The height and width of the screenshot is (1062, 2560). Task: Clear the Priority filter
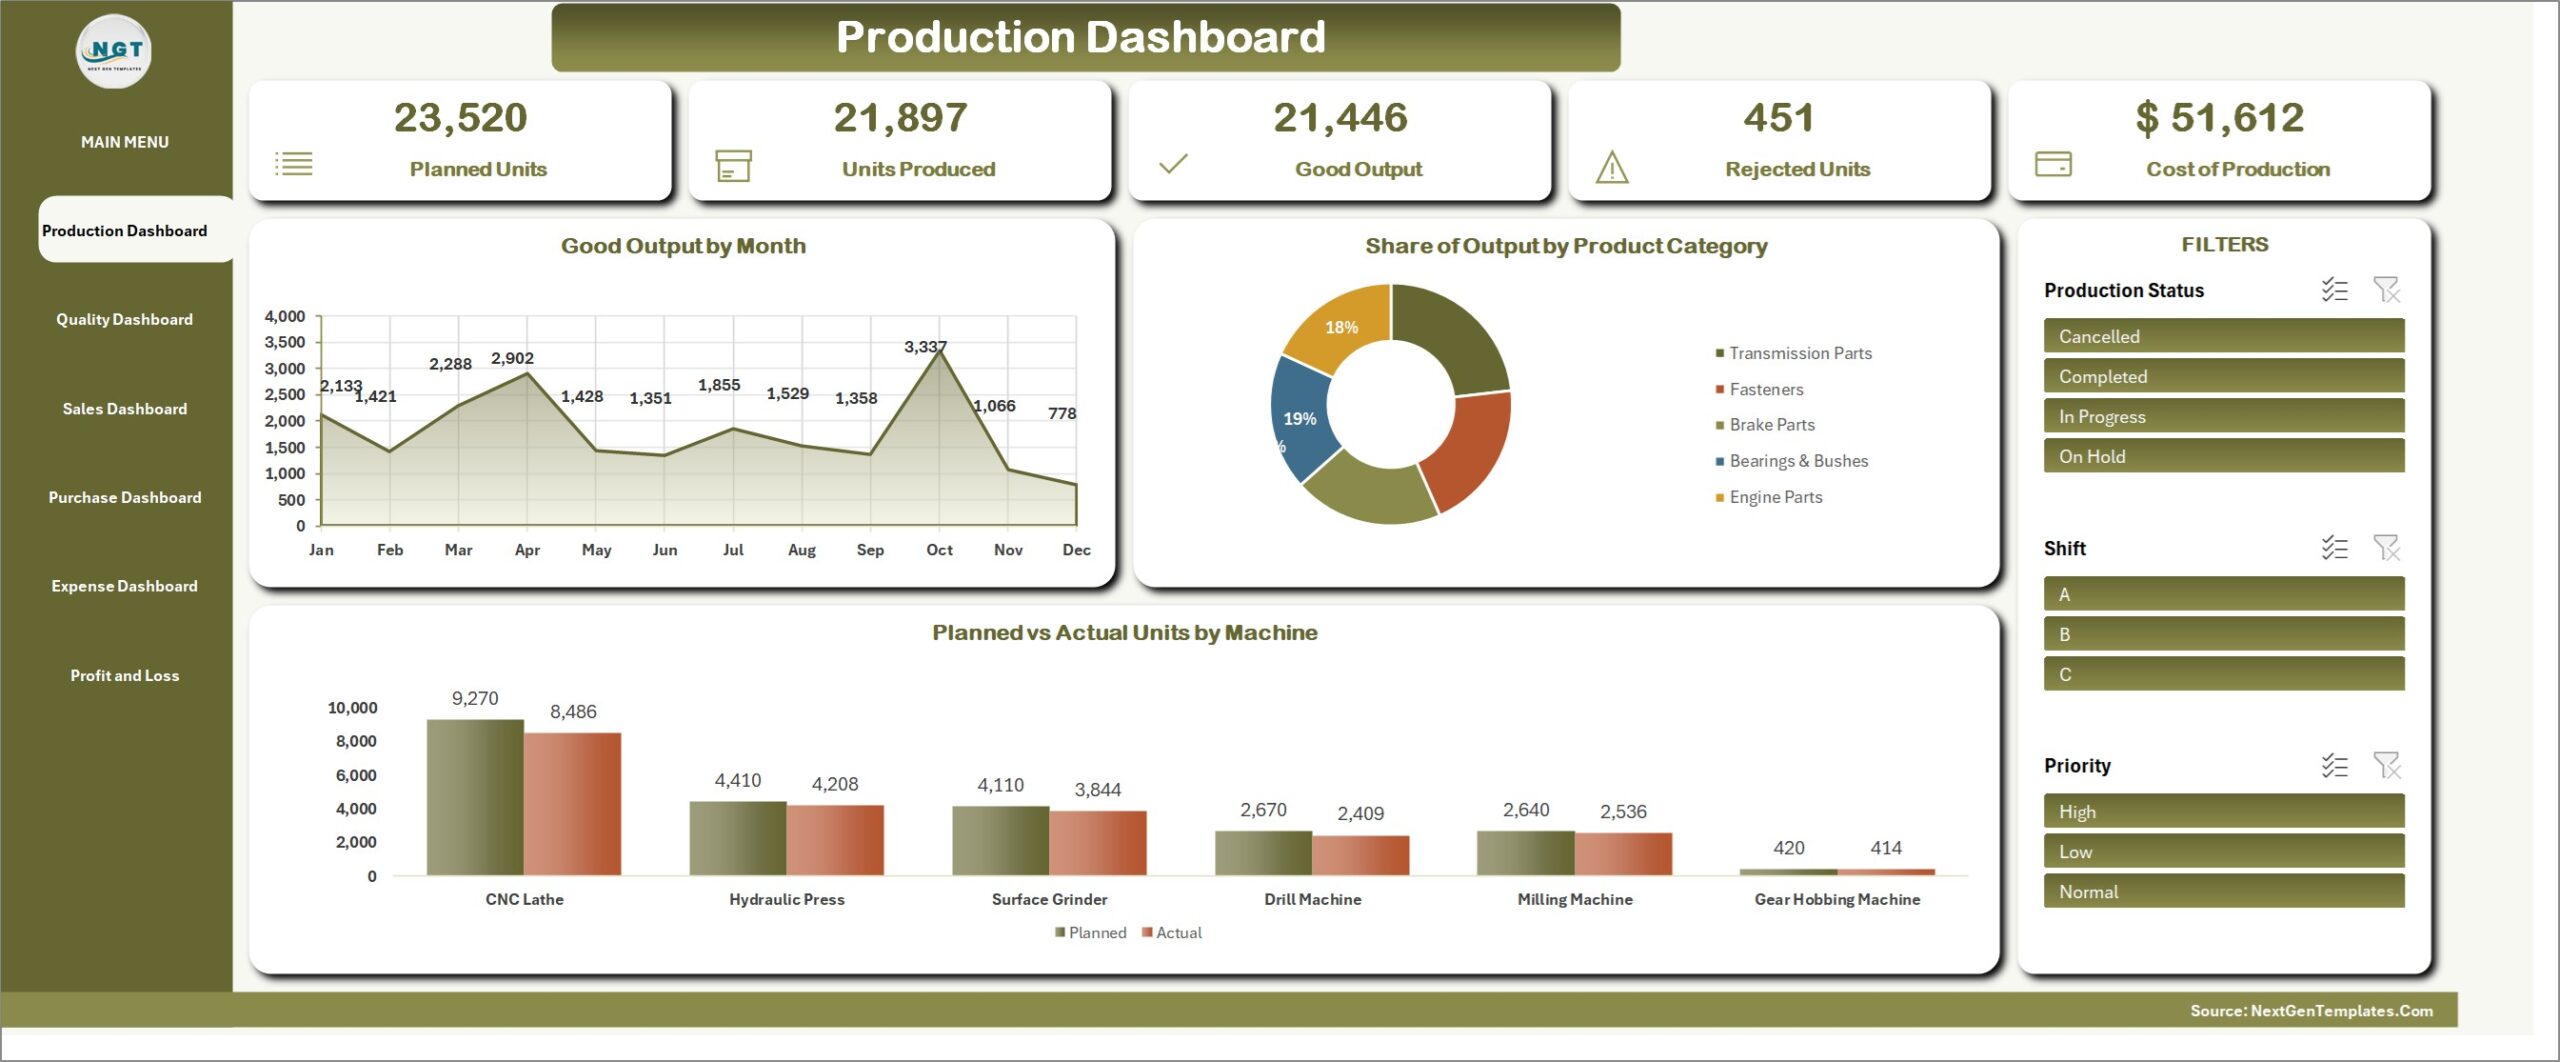coord(2387,766)
